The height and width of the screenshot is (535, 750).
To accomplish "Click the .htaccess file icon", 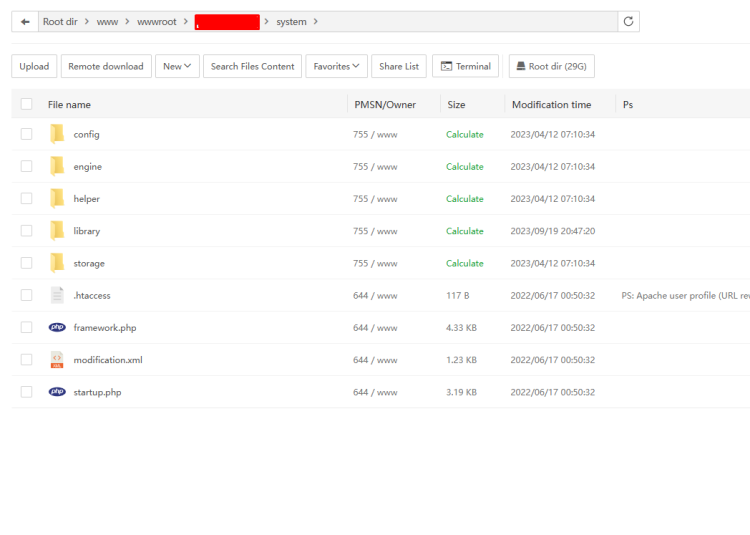I will (57, 295).
